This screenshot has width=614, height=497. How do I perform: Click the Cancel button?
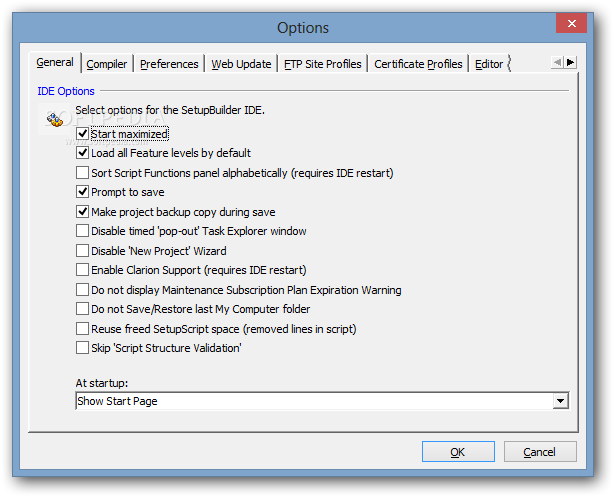[540, 452]
